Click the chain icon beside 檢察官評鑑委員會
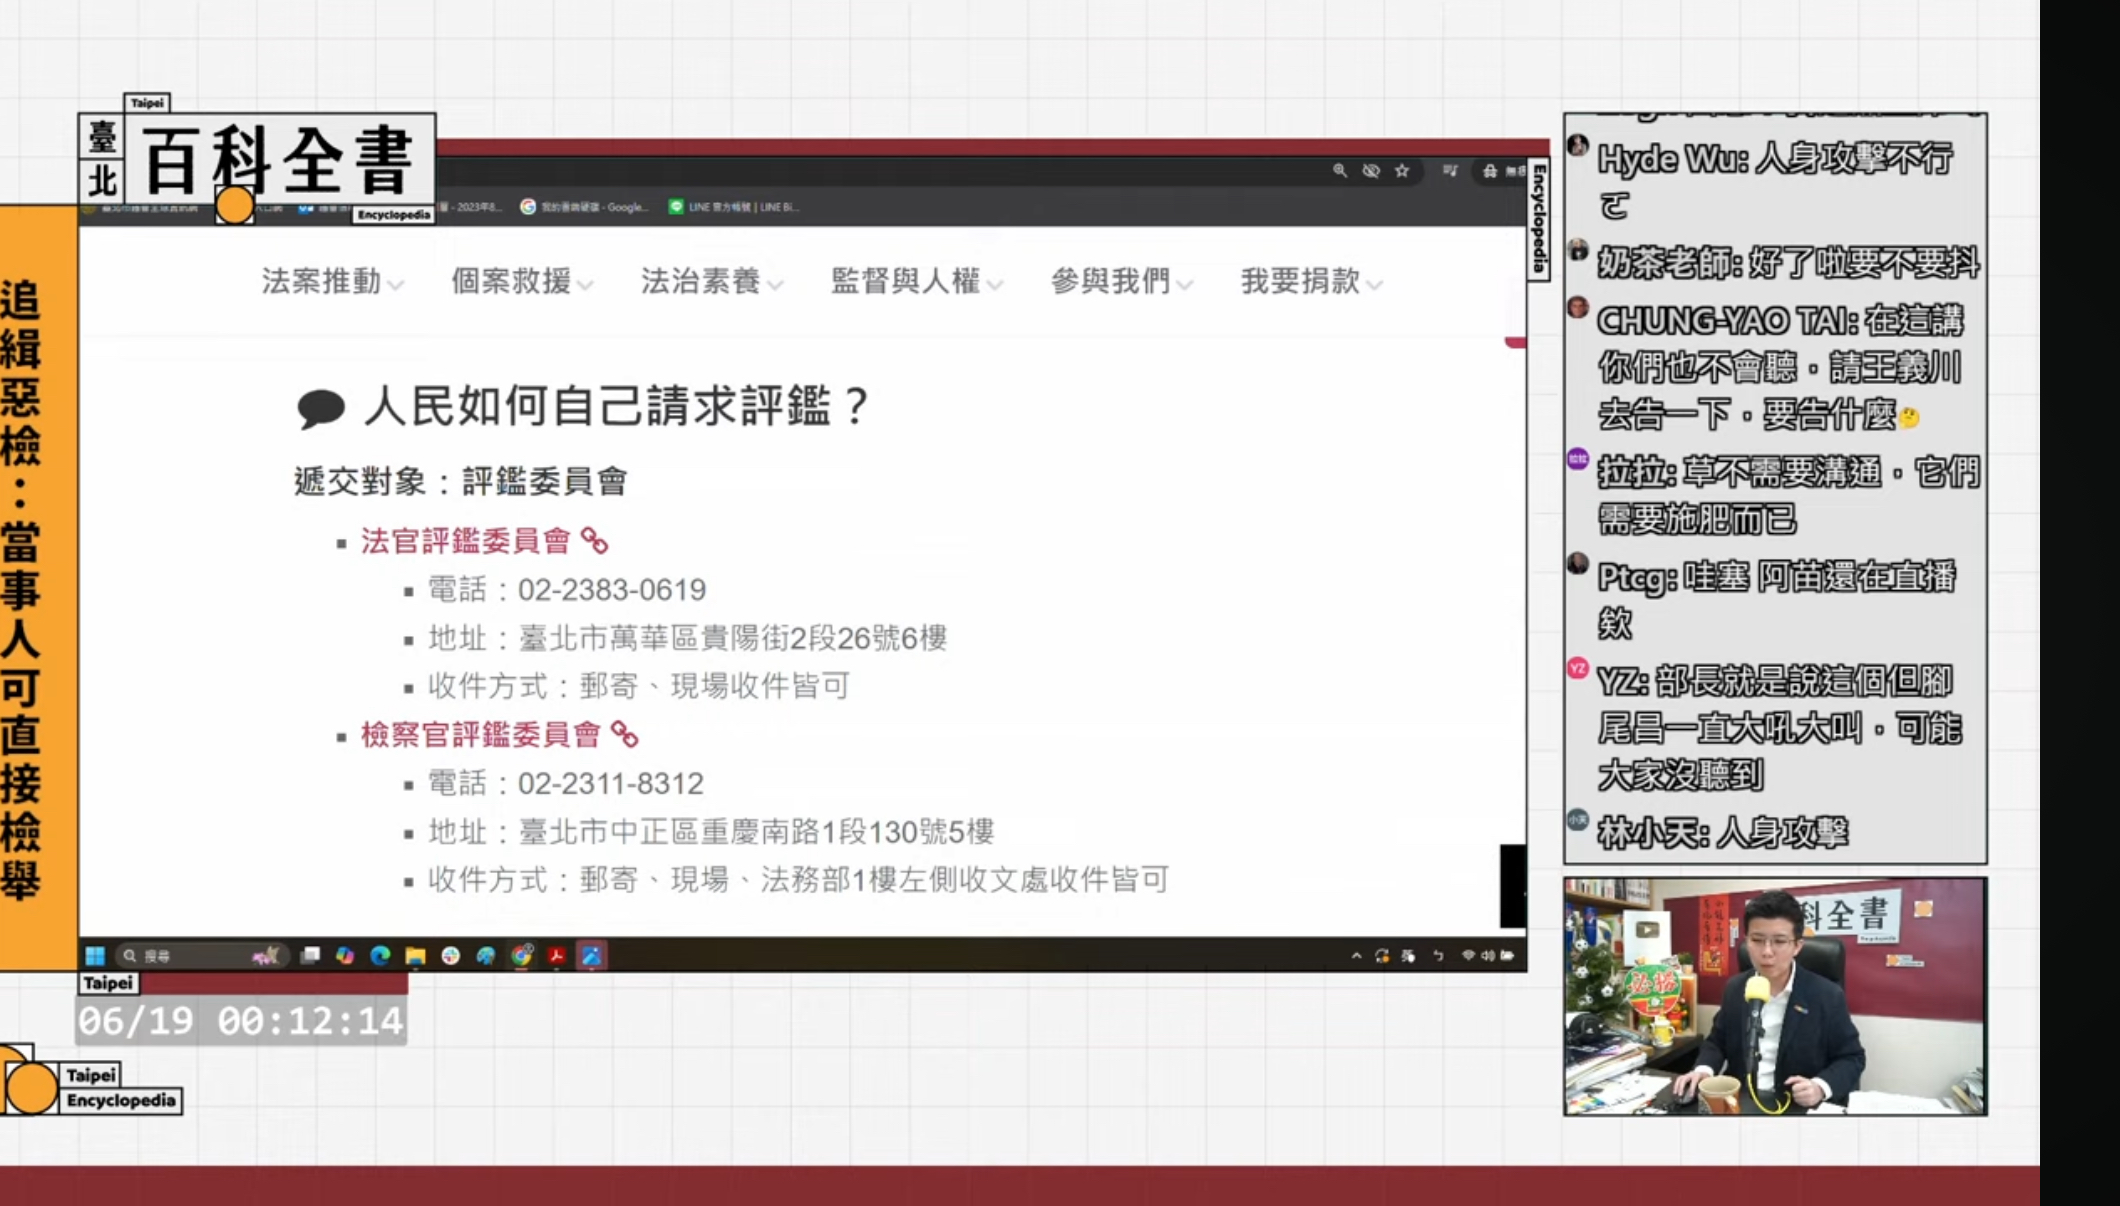The width and height of the screenshot is (2120, 1206). click(625, 735)
